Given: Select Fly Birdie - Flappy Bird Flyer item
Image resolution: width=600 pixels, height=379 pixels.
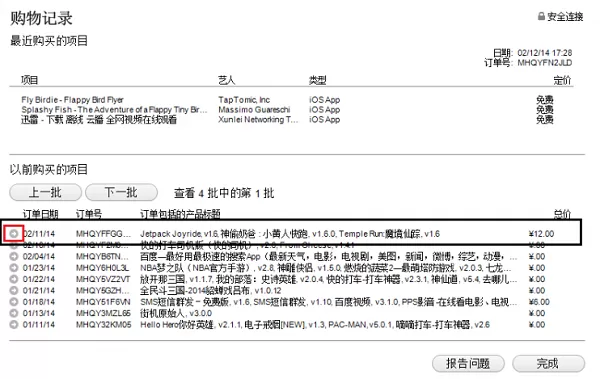Looking at the screenshot, I should pos(72,100).
